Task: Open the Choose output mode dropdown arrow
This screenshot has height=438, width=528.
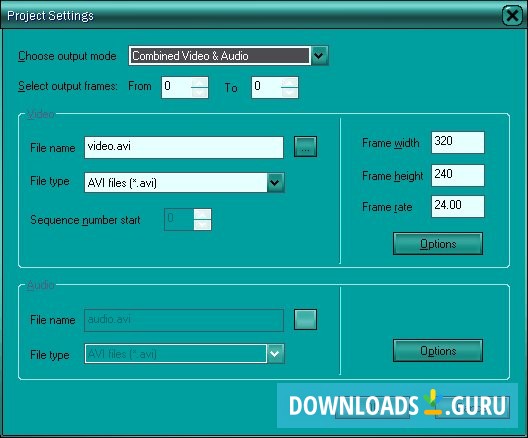Action: 319,56
